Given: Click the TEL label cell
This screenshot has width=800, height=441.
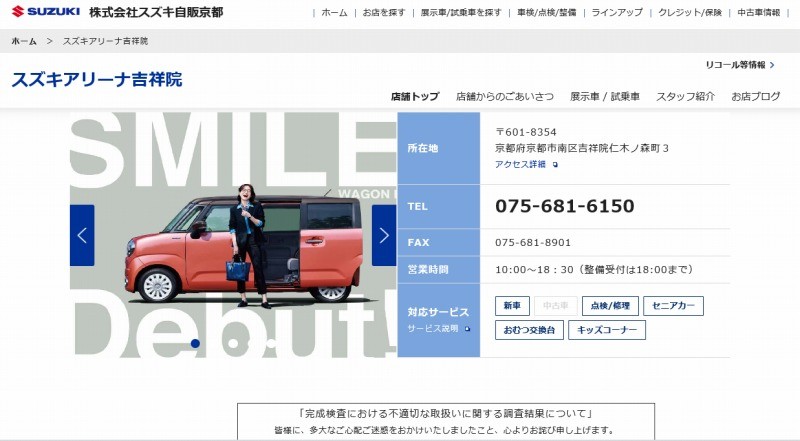Looking at the screenshot, I should click(439, 207).
